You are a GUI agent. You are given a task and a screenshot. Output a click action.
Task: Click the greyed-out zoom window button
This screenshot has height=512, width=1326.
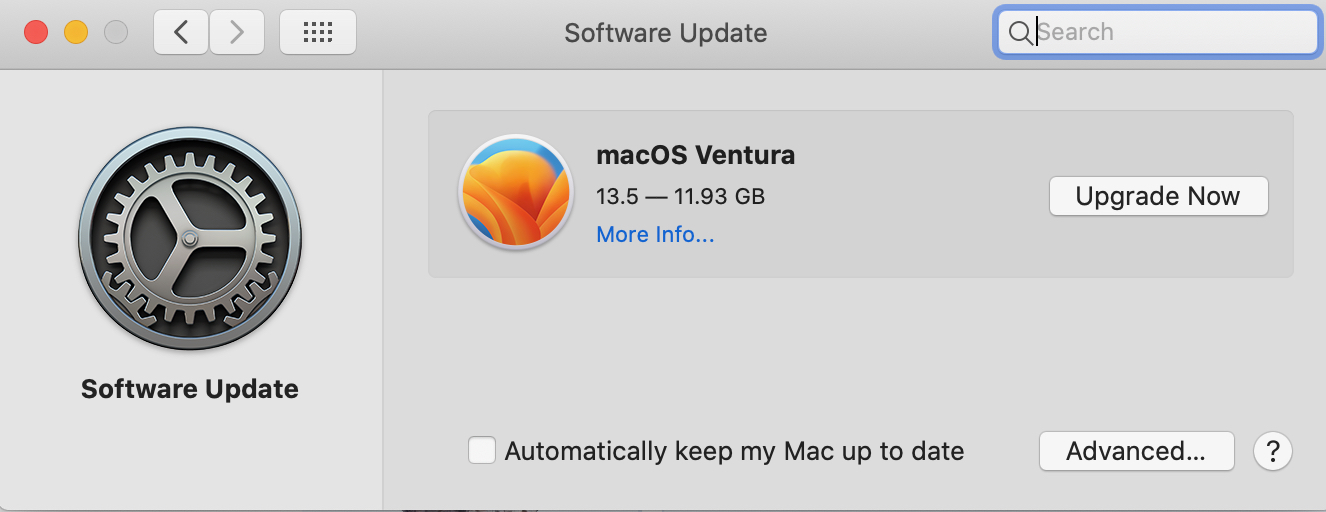(116, 32)
